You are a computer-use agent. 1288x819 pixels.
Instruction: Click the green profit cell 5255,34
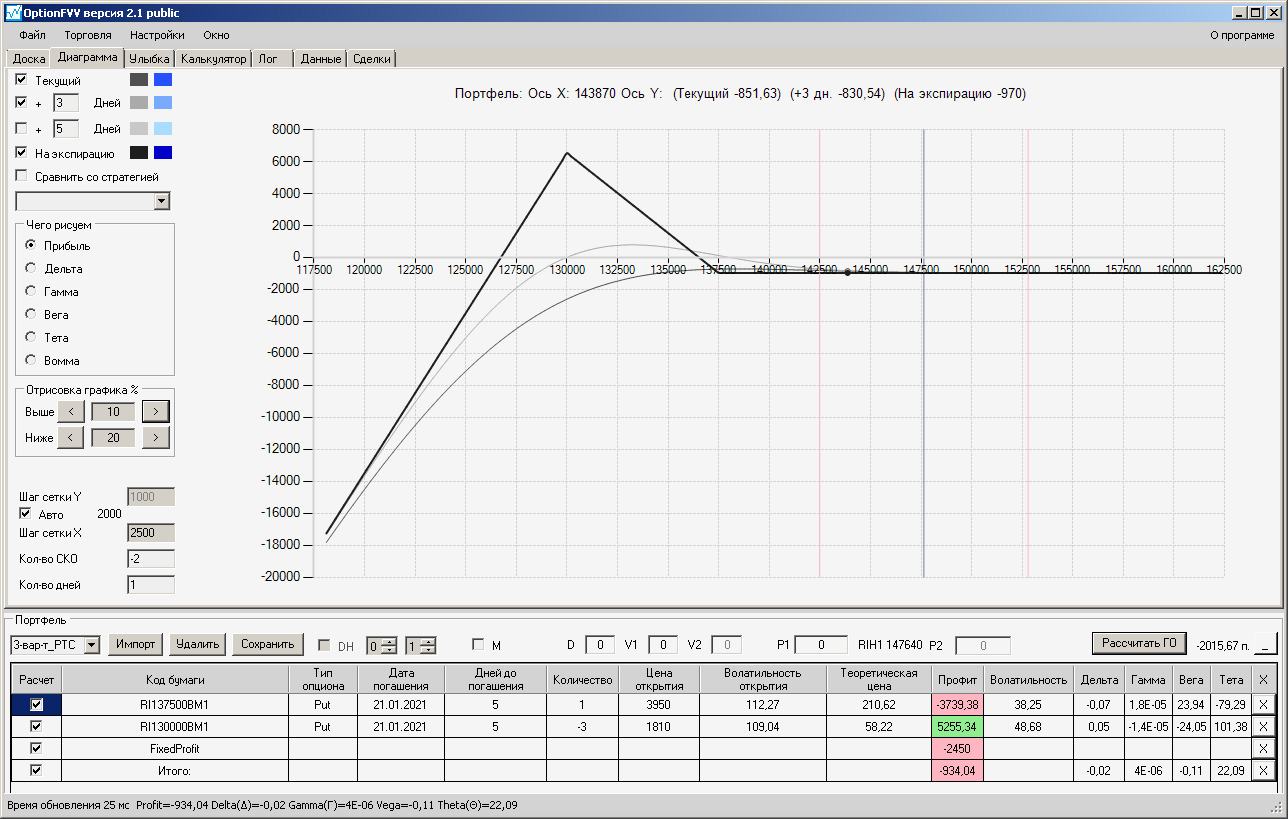[957, 727]
